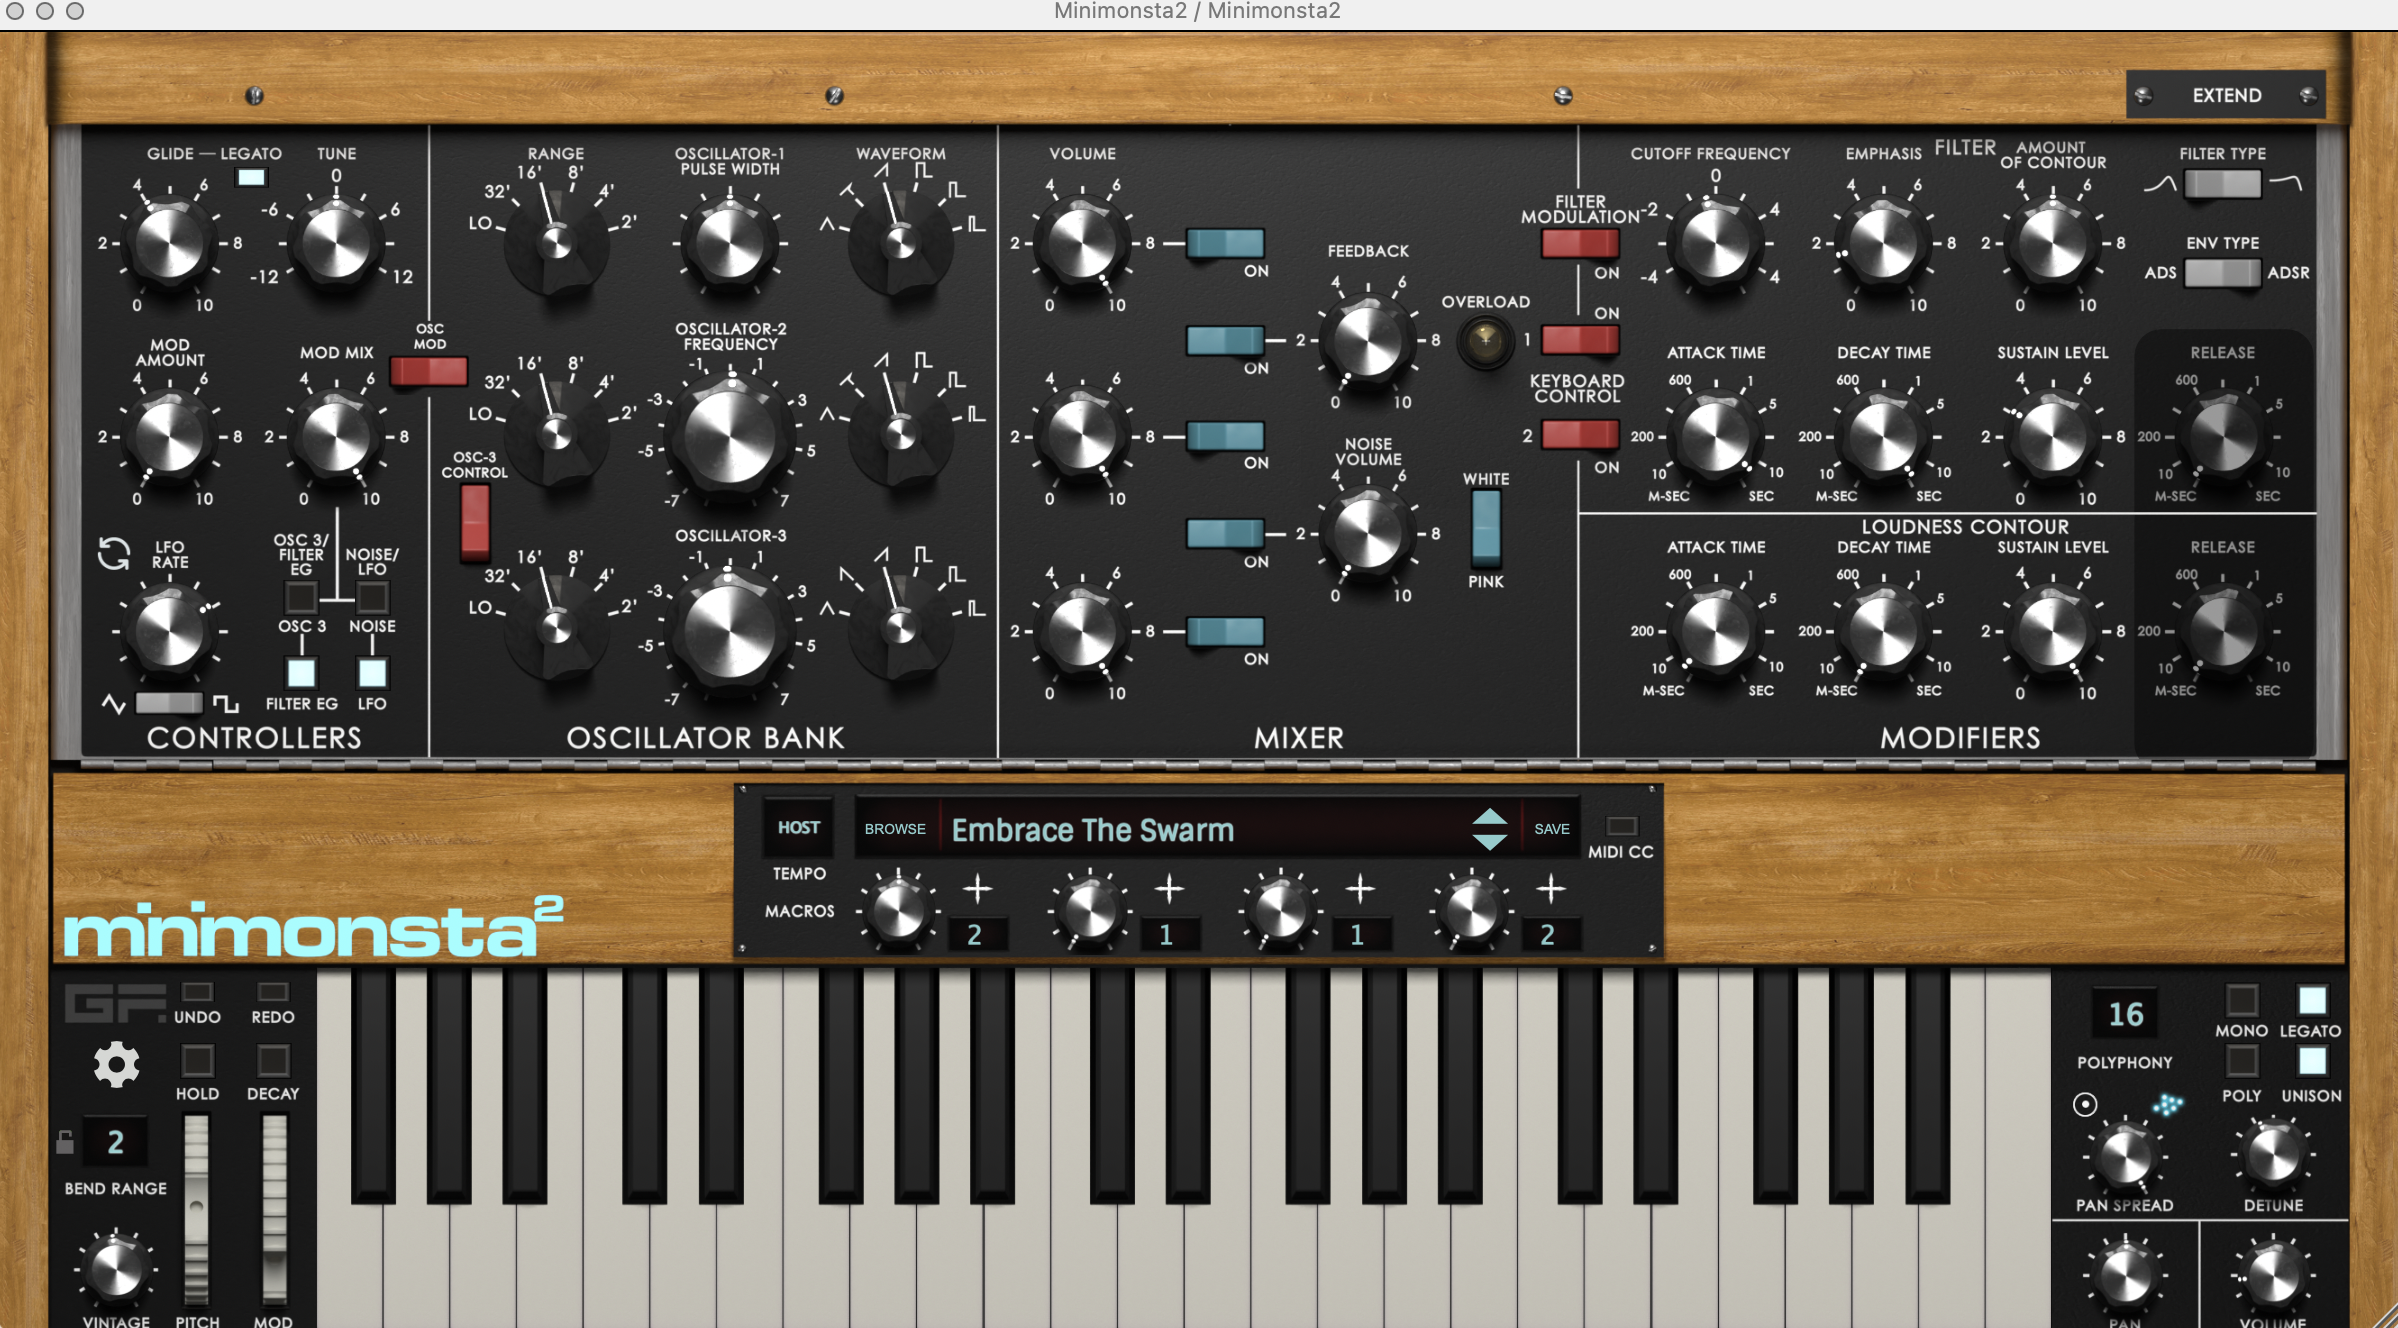
Task: Click the Feedback knob in mixer
Action: [x=1368, y=340]
